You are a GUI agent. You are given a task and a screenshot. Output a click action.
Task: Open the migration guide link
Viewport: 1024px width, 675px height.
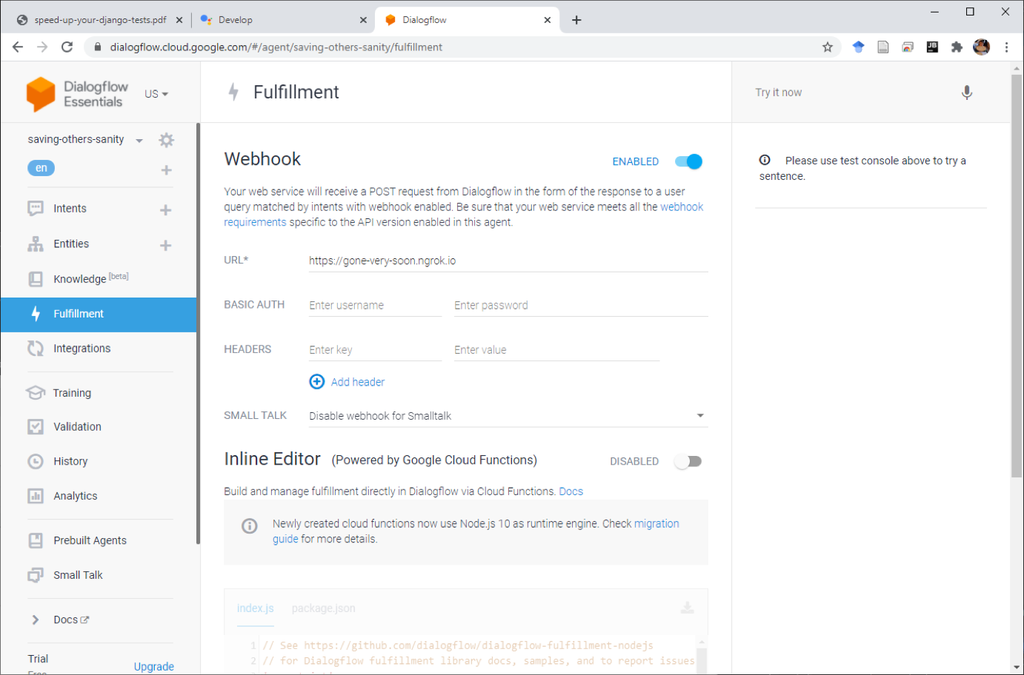point(475,531)
